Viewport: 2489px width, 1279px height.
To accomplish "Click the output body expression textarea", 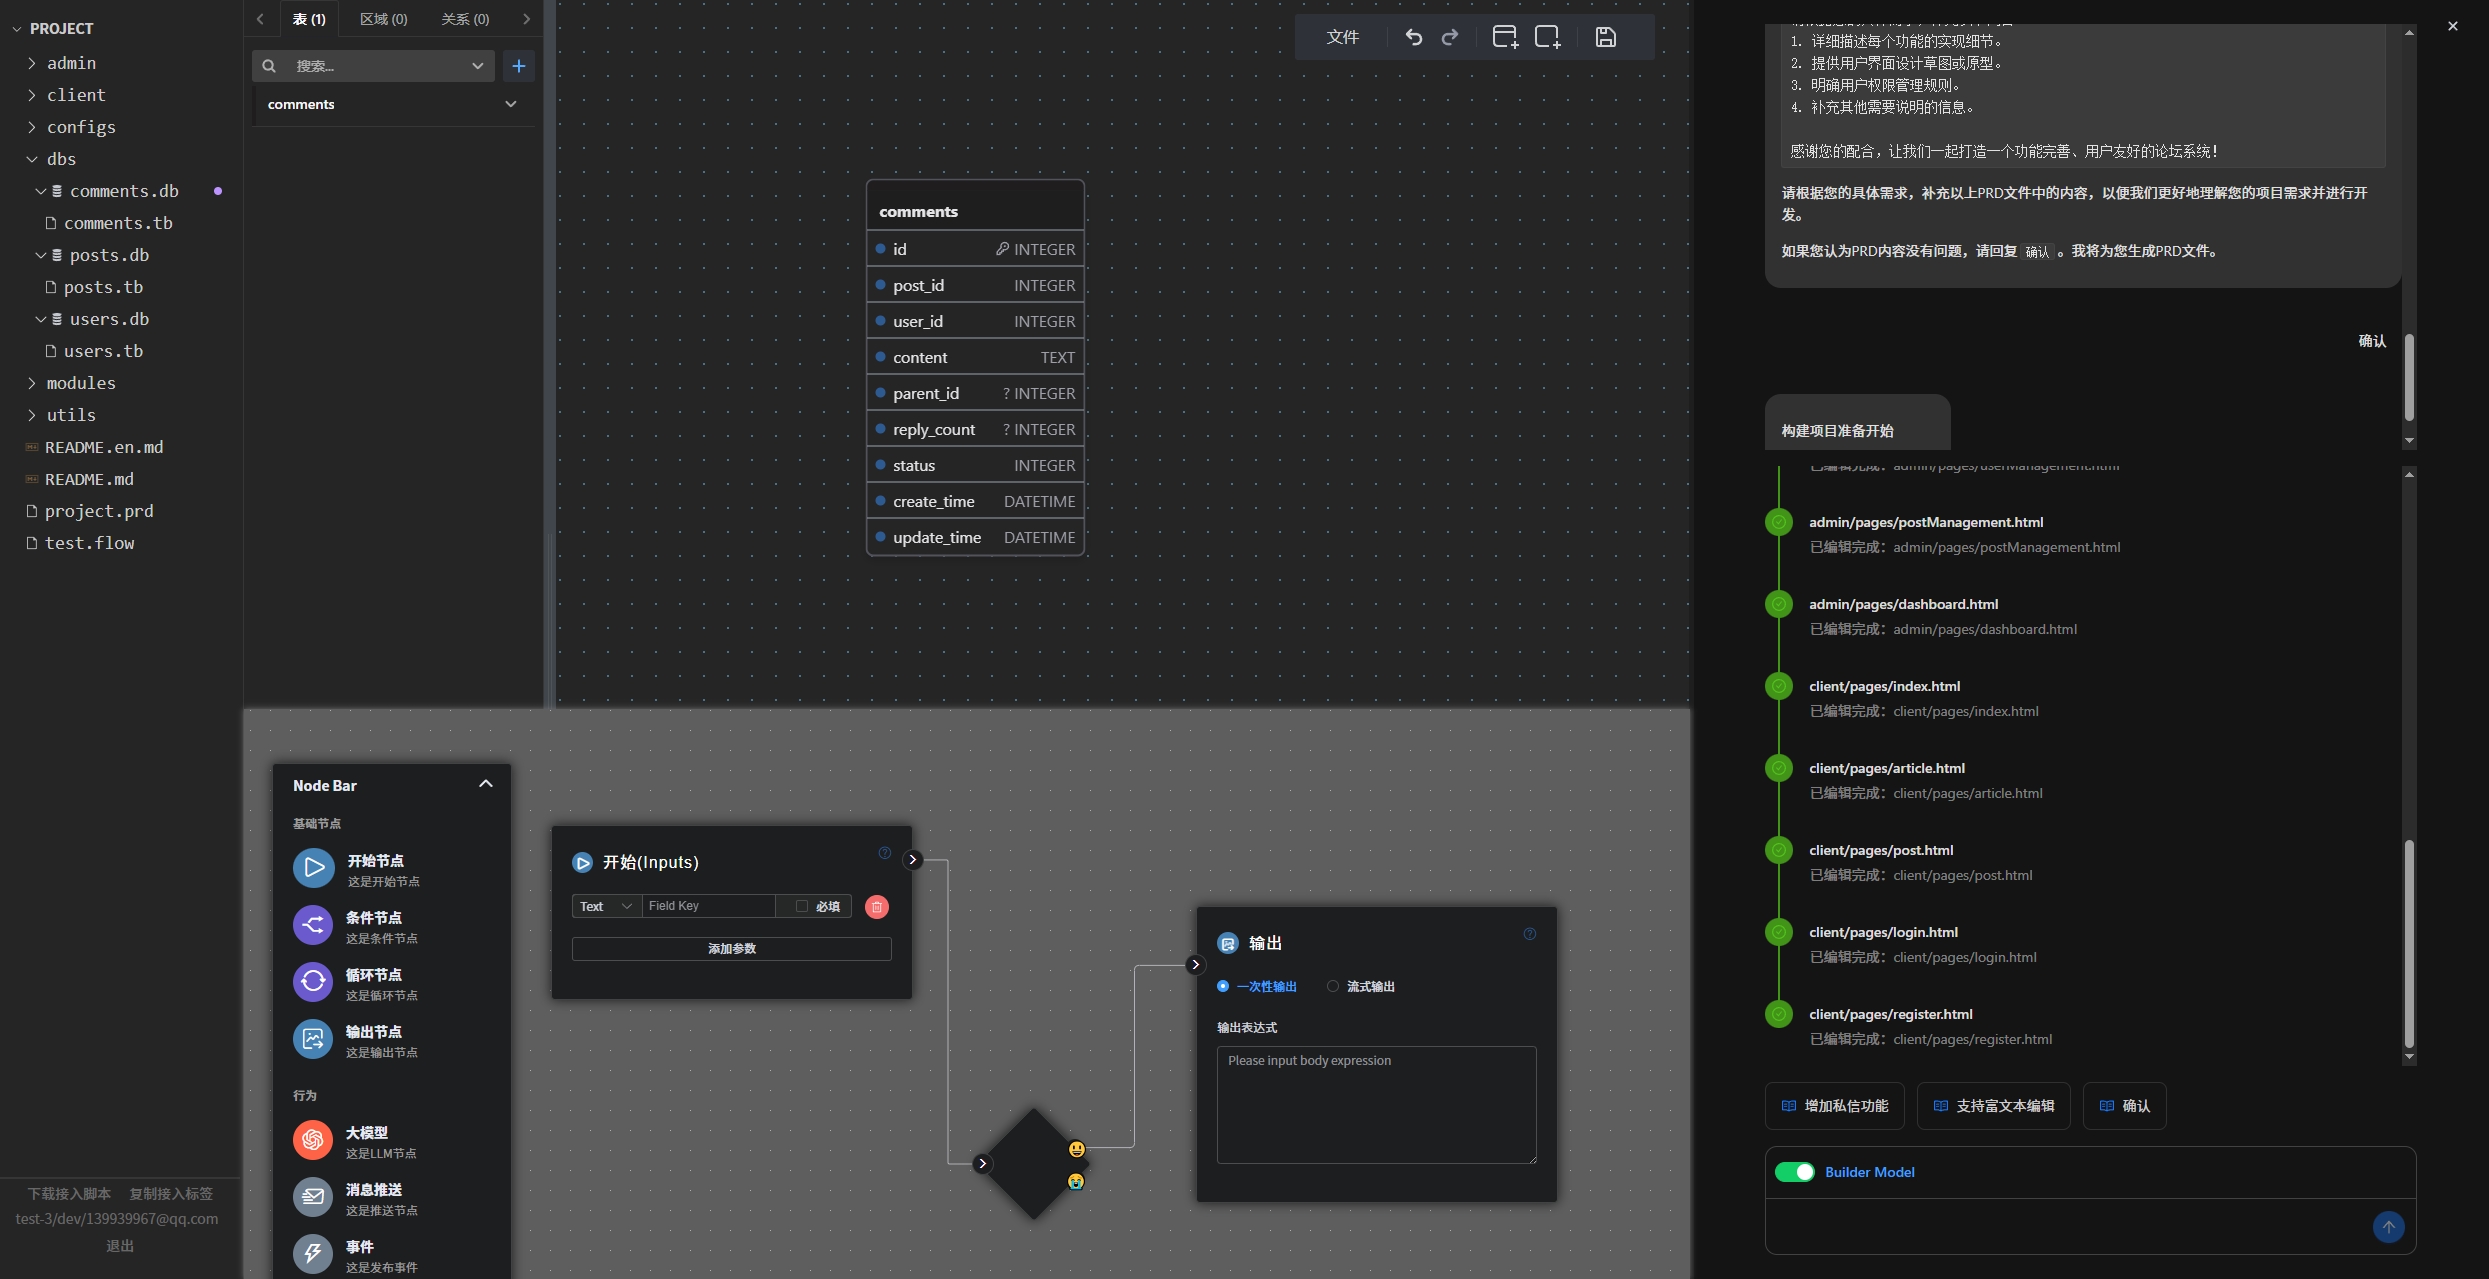I will pos(1376,1104).
